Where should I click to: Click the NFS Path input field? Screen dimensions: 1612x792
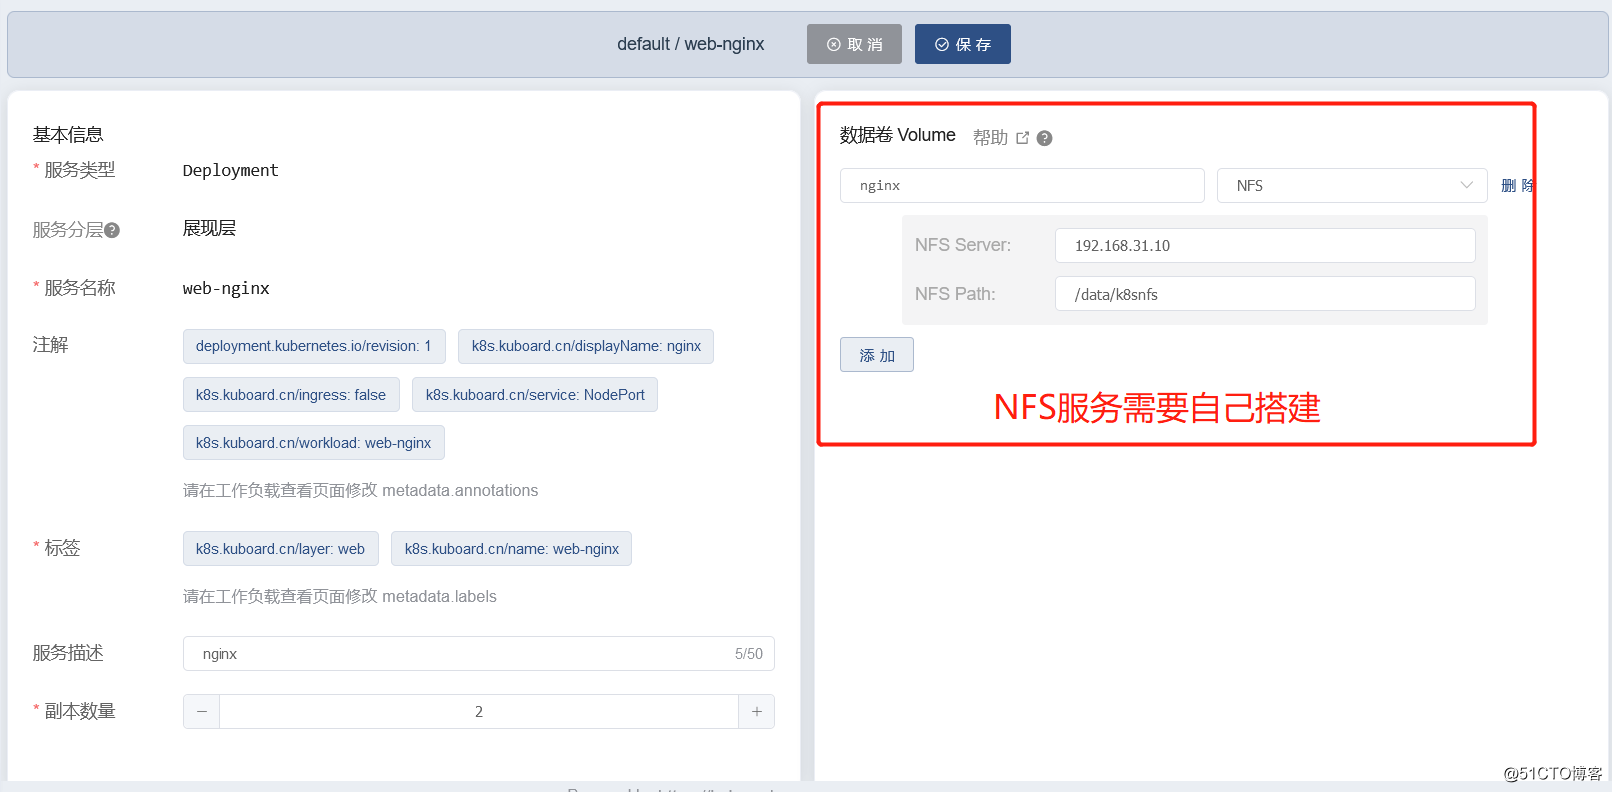click(x=1265, y=294)
